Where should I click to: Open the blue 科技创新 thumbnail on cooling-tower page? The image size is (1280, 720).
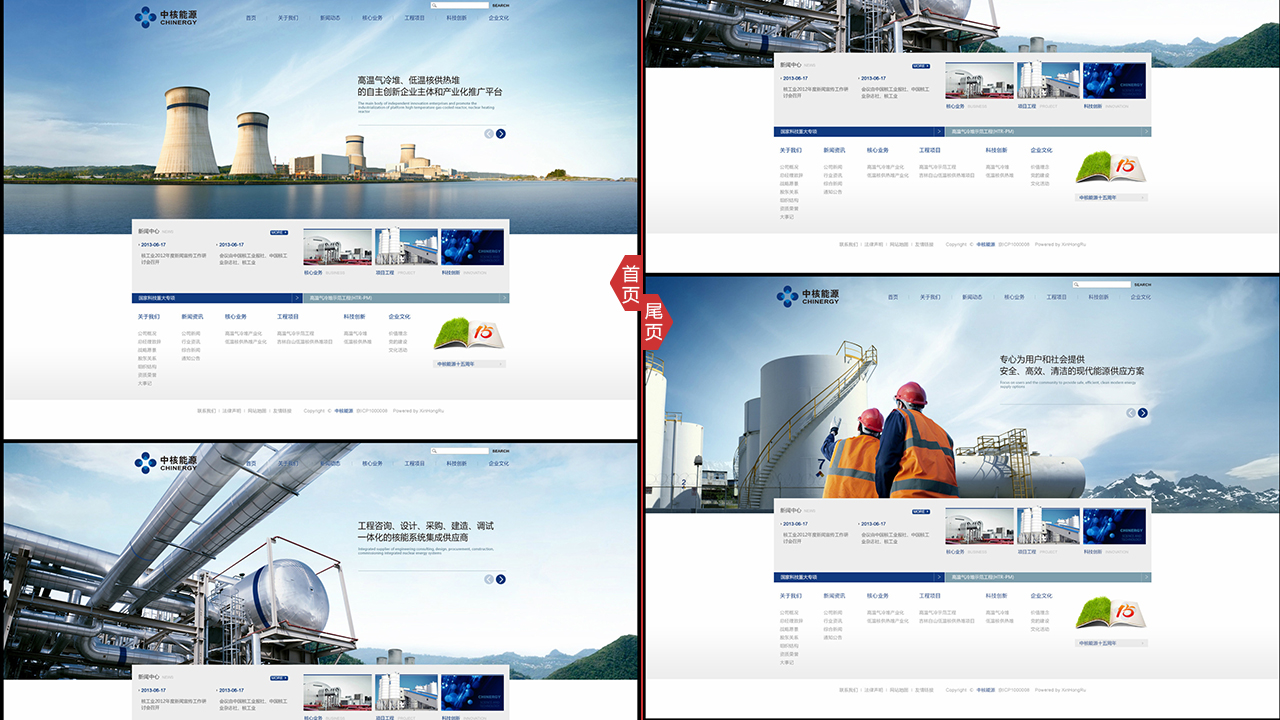[473, 247]
